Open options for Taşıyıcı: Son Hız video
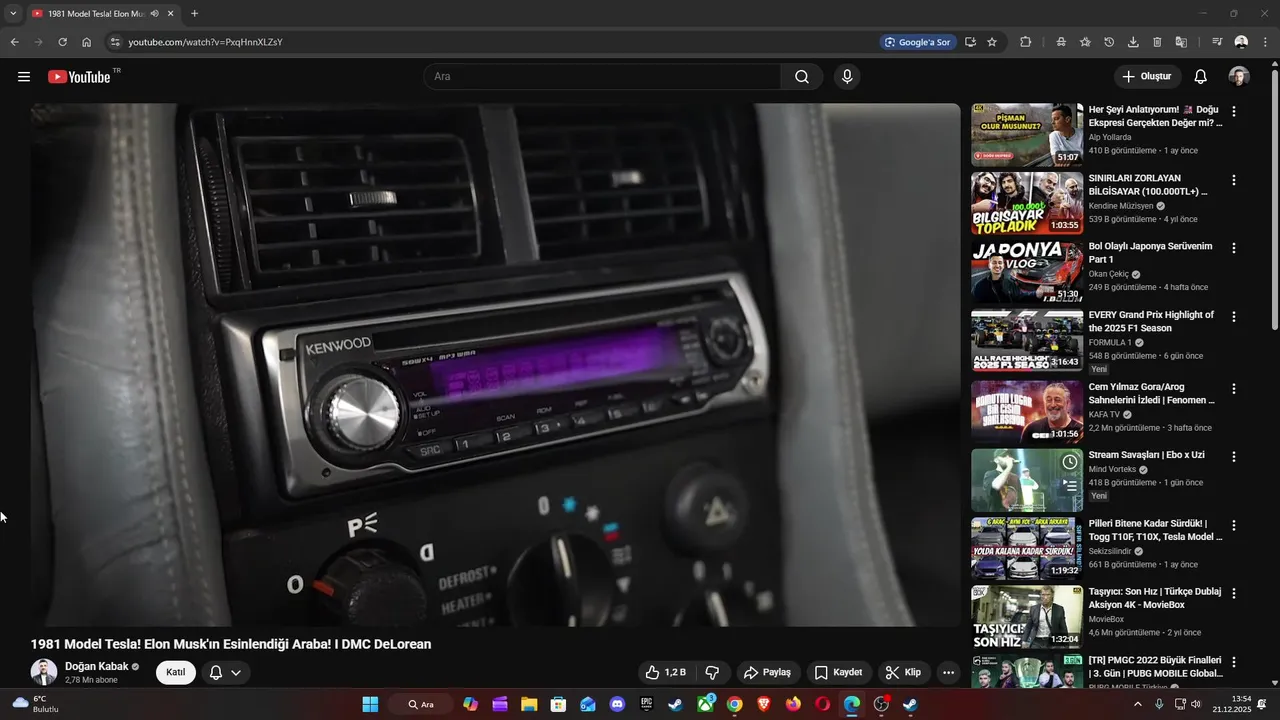This screenshot has height=720, width=1280. [x=1234, y=593]
